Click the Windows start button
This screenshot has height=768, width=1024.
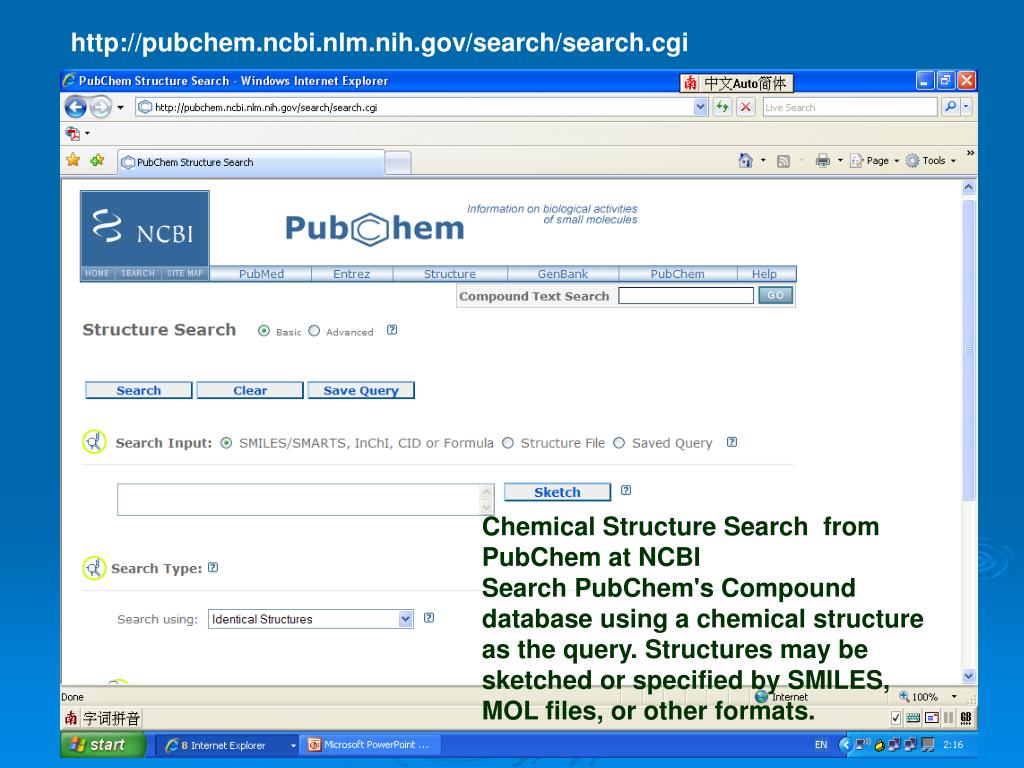(x=103, y=744)
